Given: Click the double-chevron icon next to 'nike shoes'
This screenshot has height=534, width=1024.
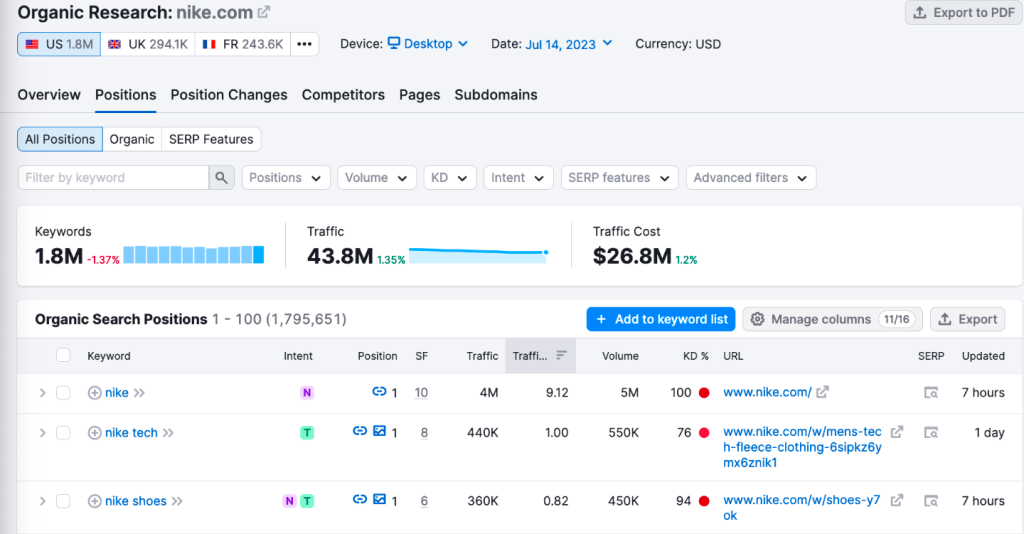Looking at the screenshot, I should point(177,501).
